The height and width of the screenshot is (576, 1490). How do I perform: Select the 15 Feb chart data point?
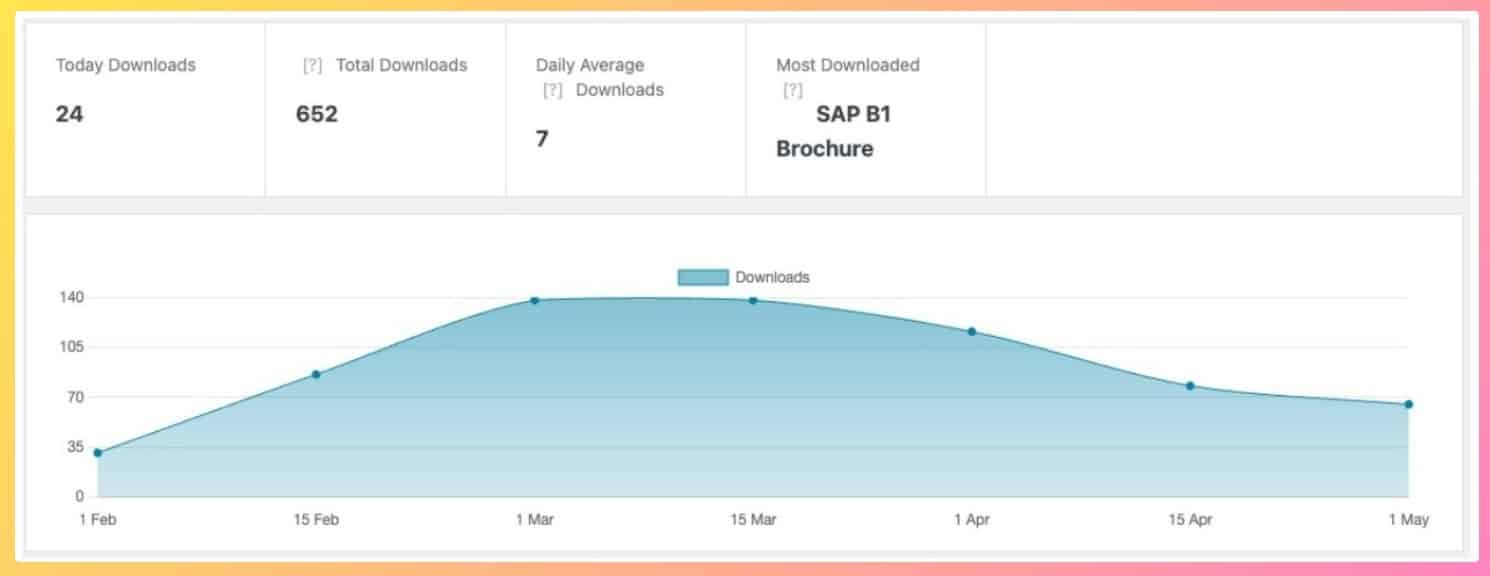click(x=316, y=375)
